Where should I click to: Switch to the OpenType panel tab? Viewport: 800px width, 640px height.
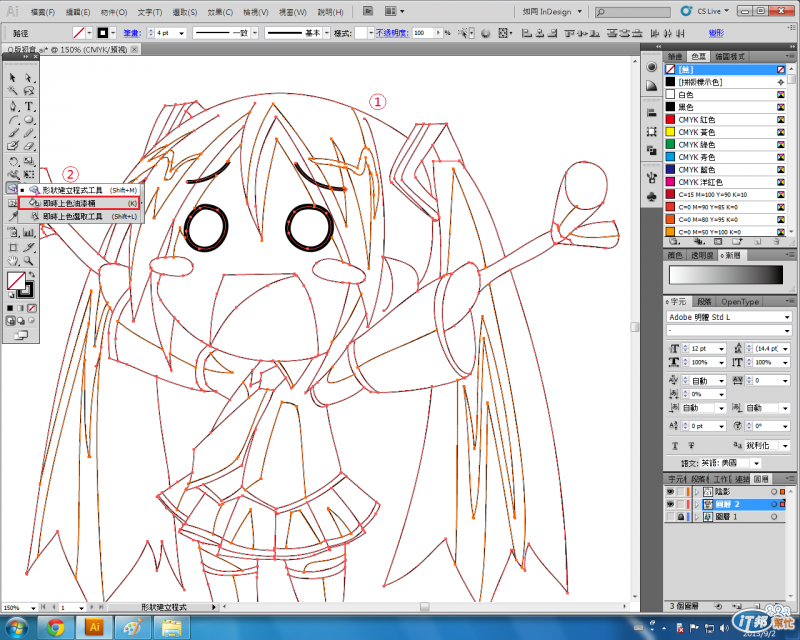[x=740, y=302]
